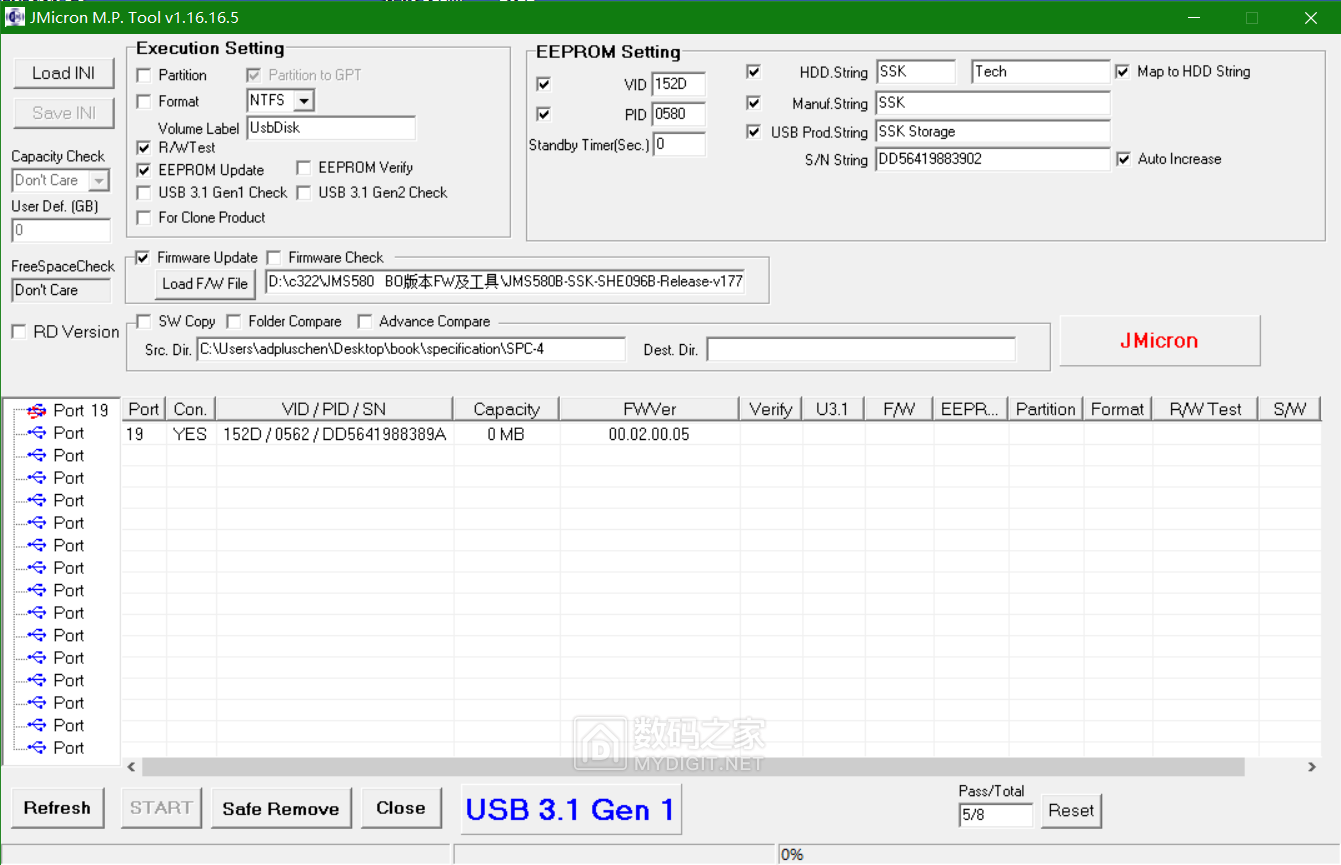Viewport: 1341px width, 865px height.
Task: Toggle the EEPROM Update checkbox
Action: tap(144, 170)
